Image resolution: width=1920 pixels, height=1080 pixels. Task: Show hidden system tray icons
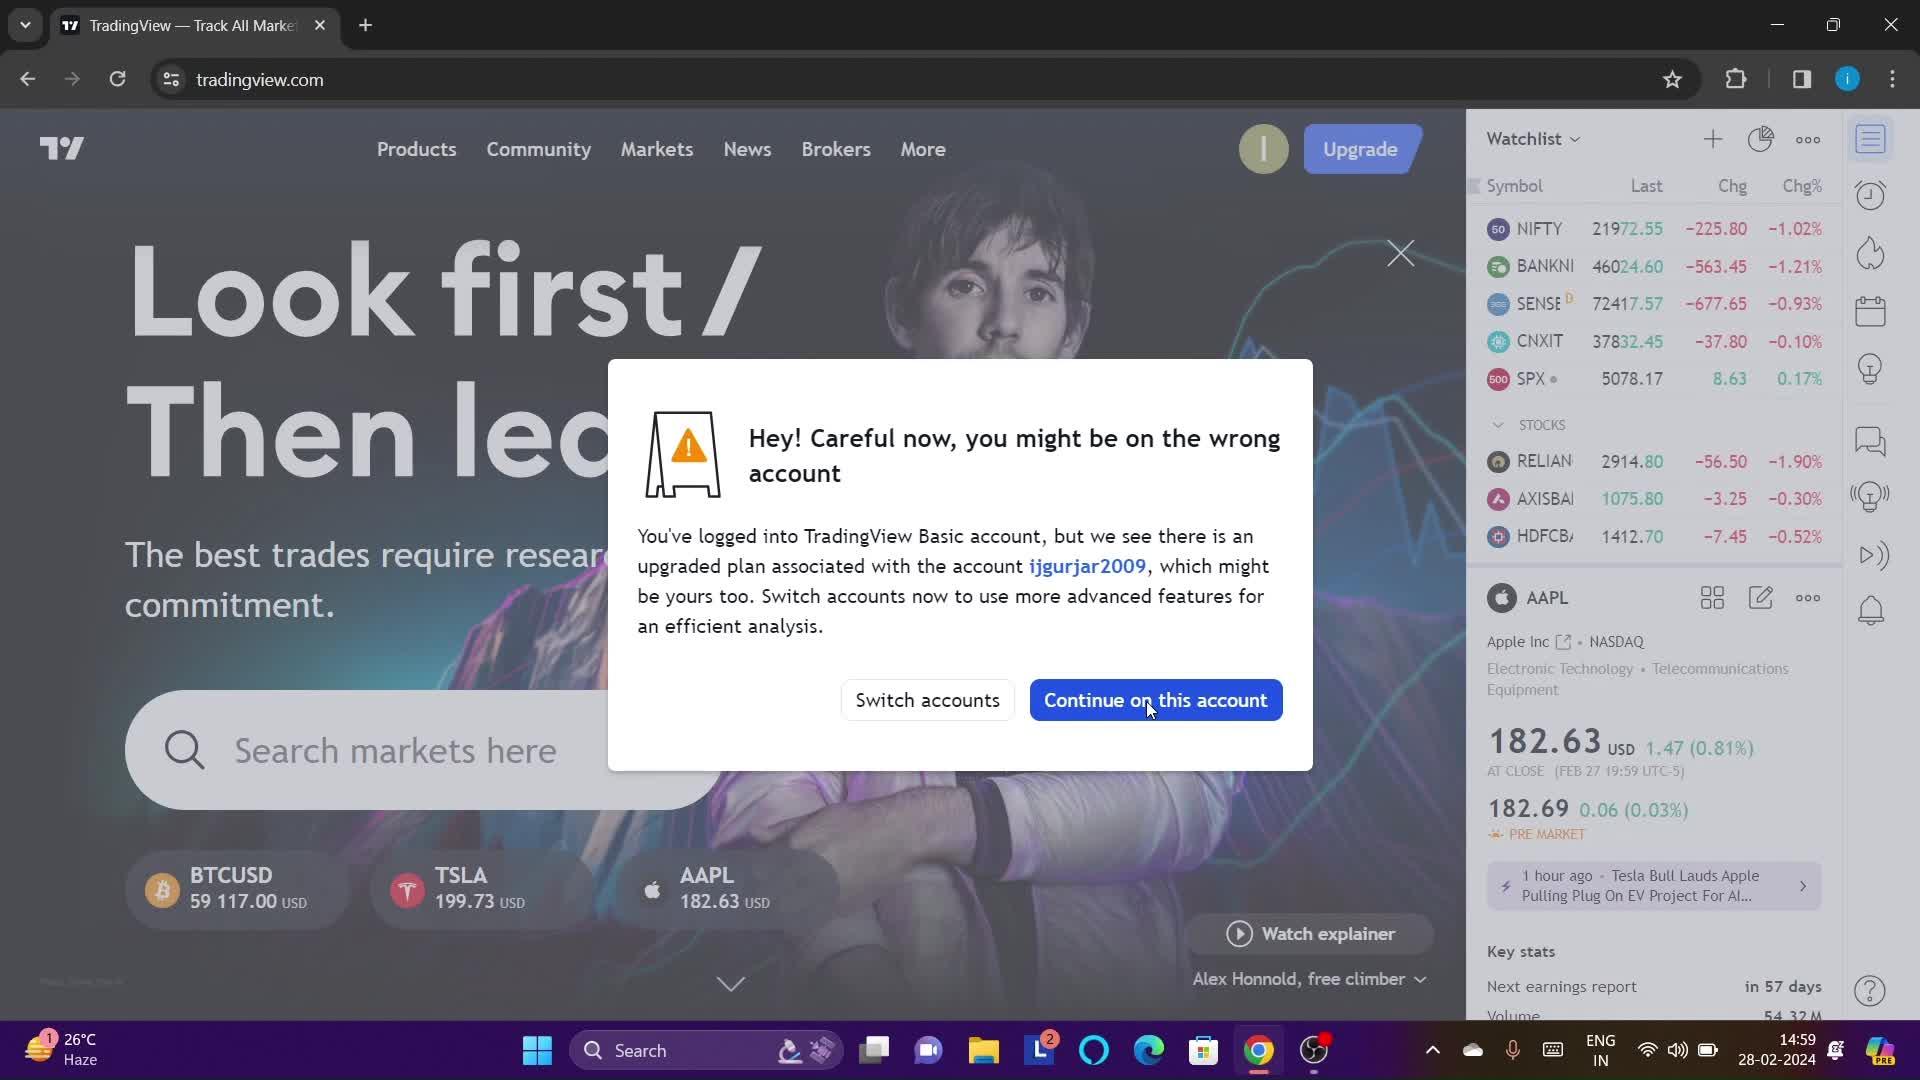point(1432,1050)
